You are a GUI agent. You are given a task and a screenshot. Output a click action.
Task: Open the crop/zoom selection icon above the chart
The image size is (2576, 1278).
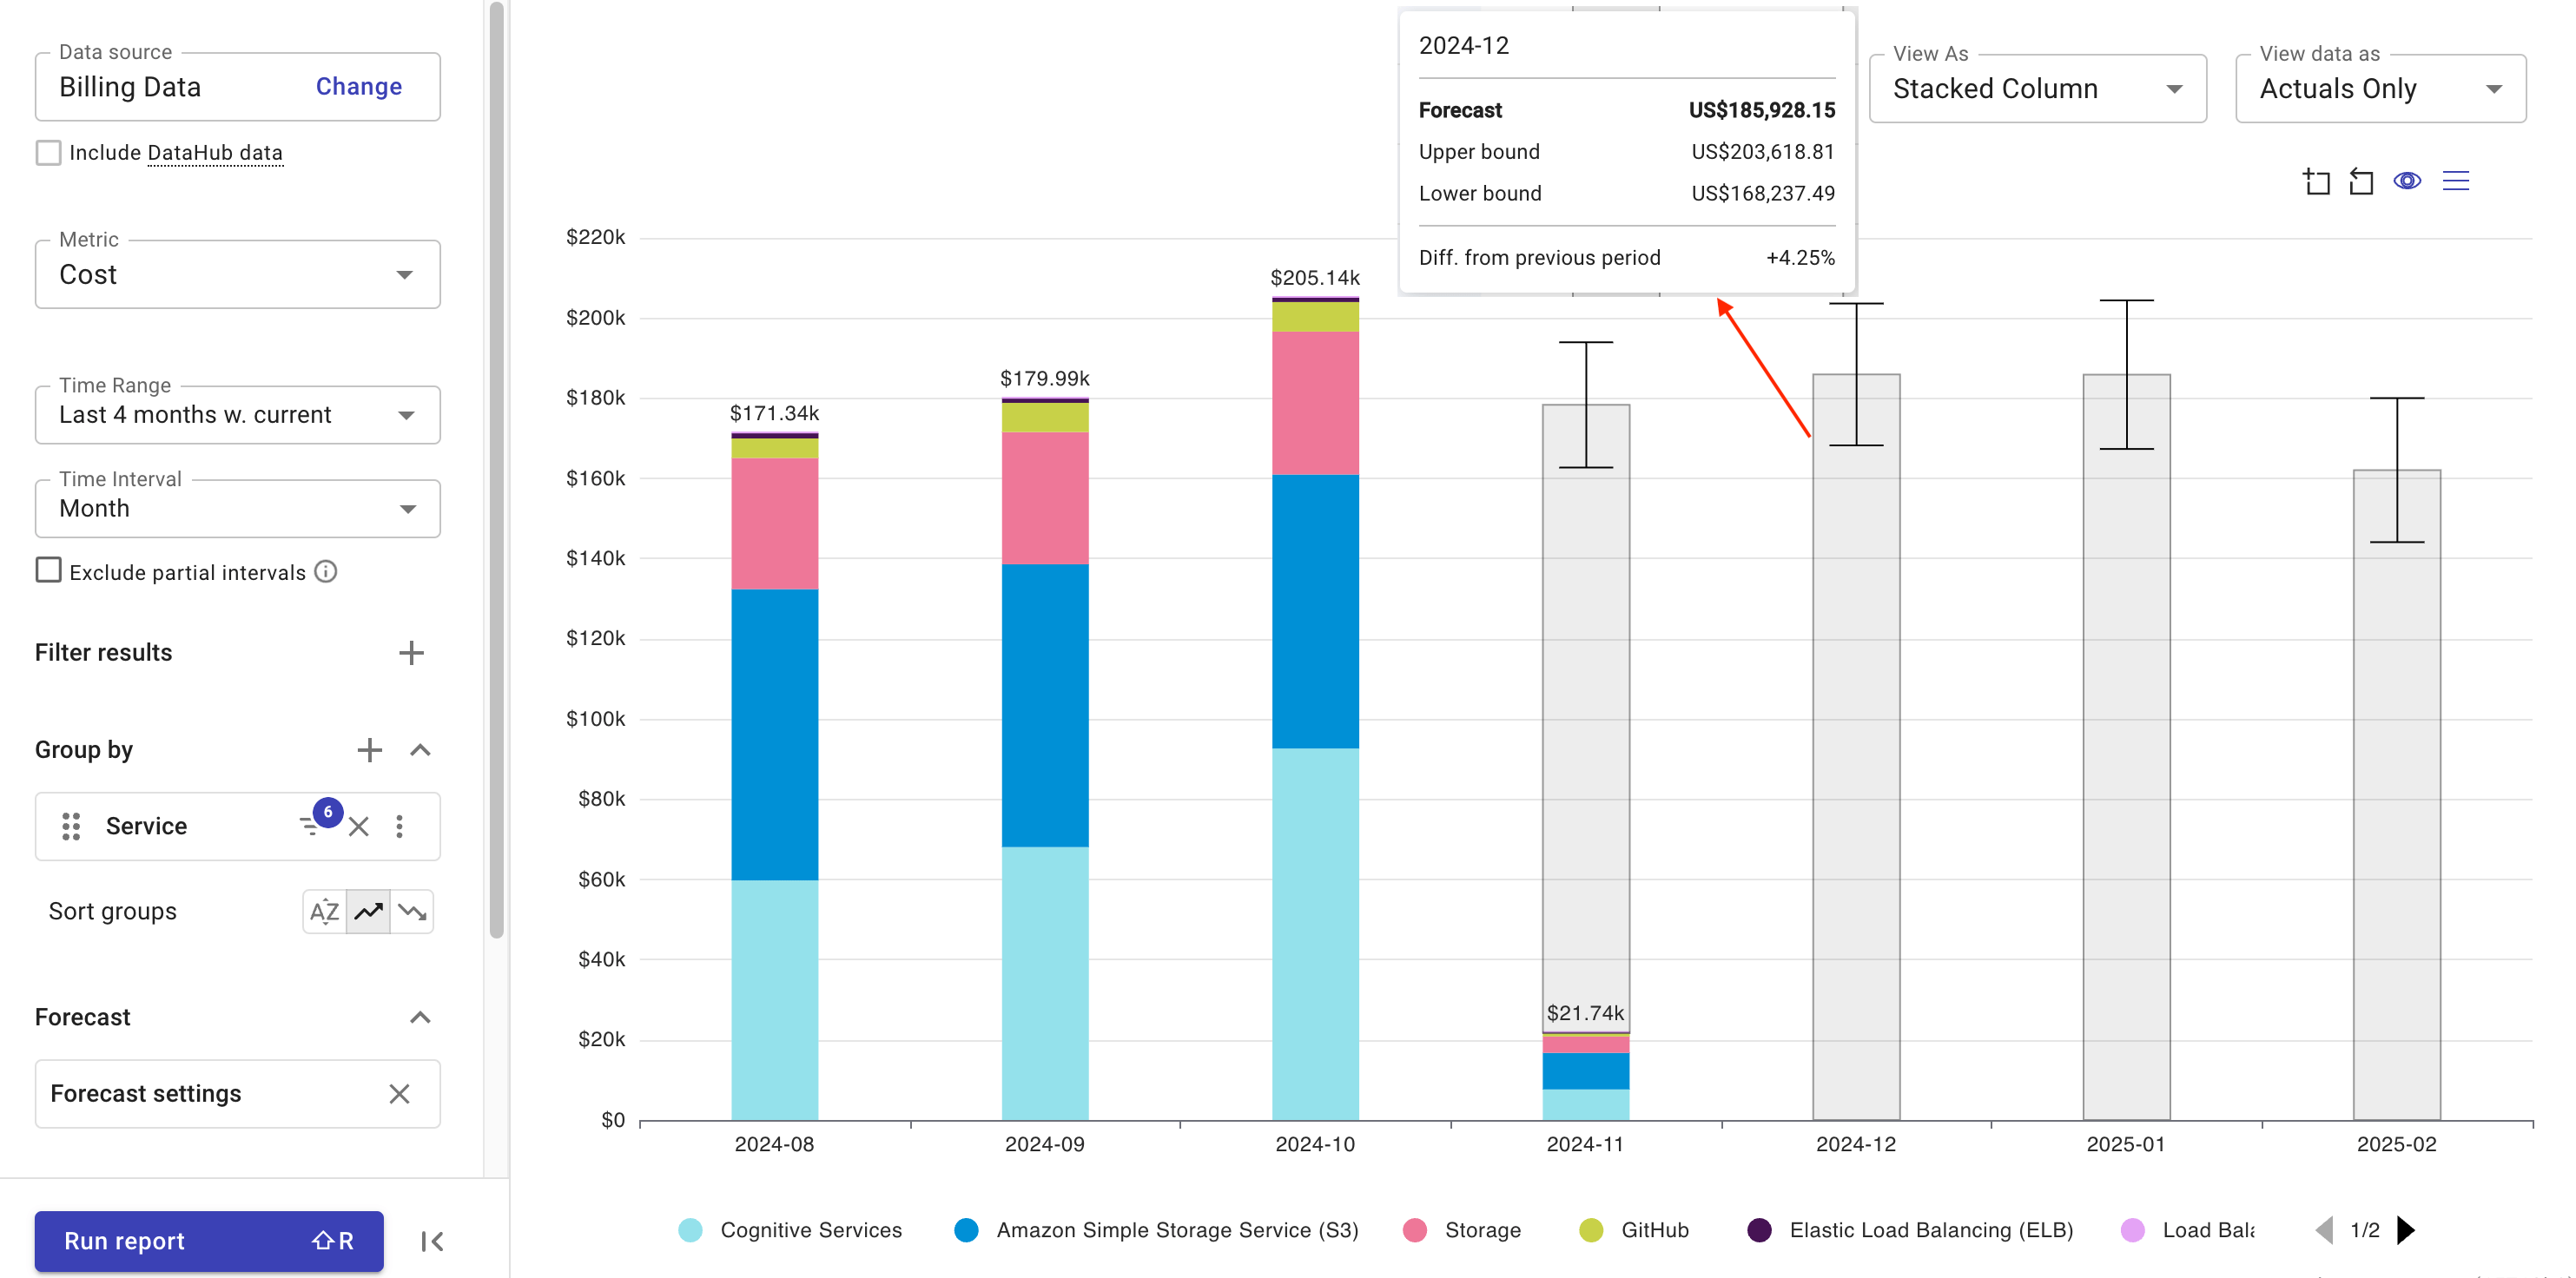coord(2318,181)
